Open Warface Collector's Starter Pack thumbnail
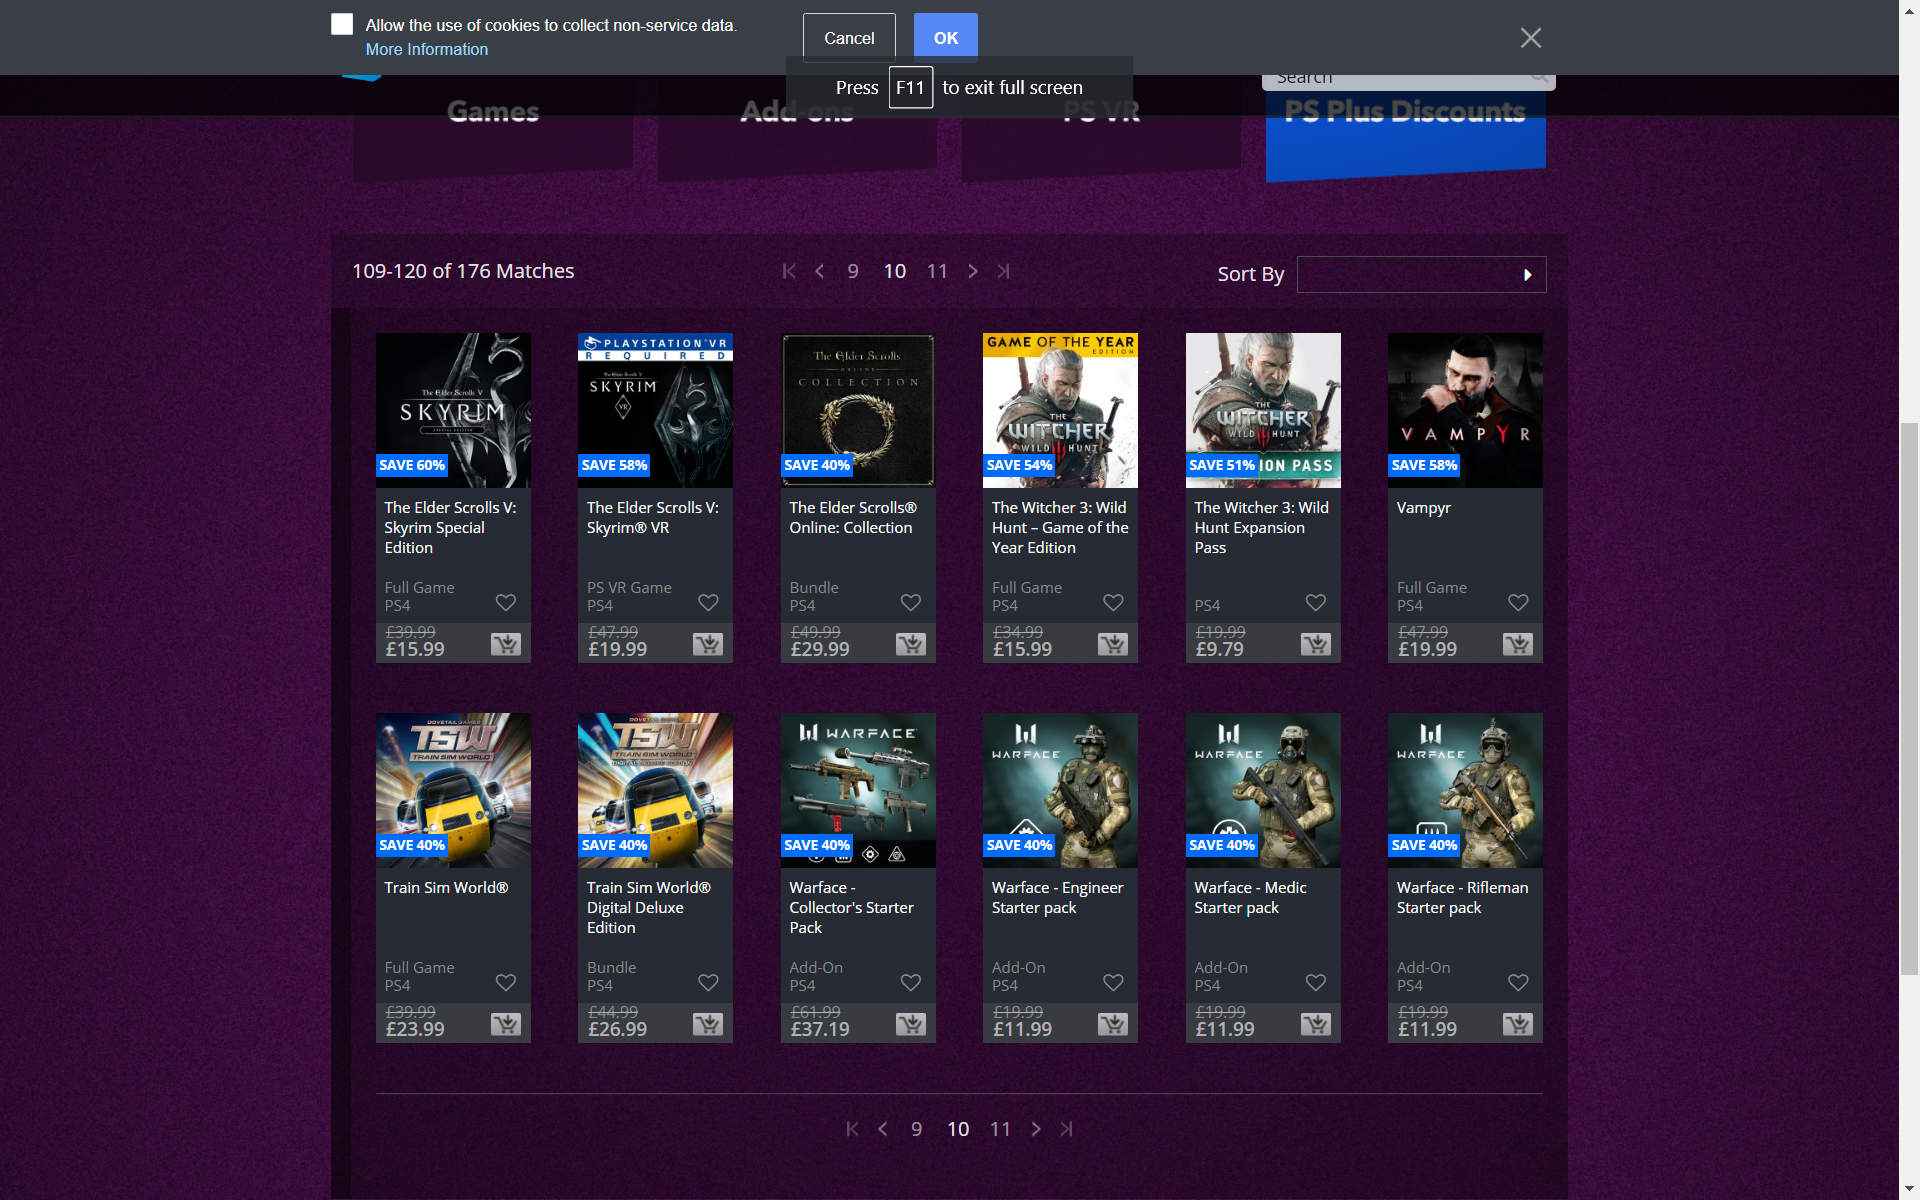This screenshot has height=1200, width=1920. 858,790
